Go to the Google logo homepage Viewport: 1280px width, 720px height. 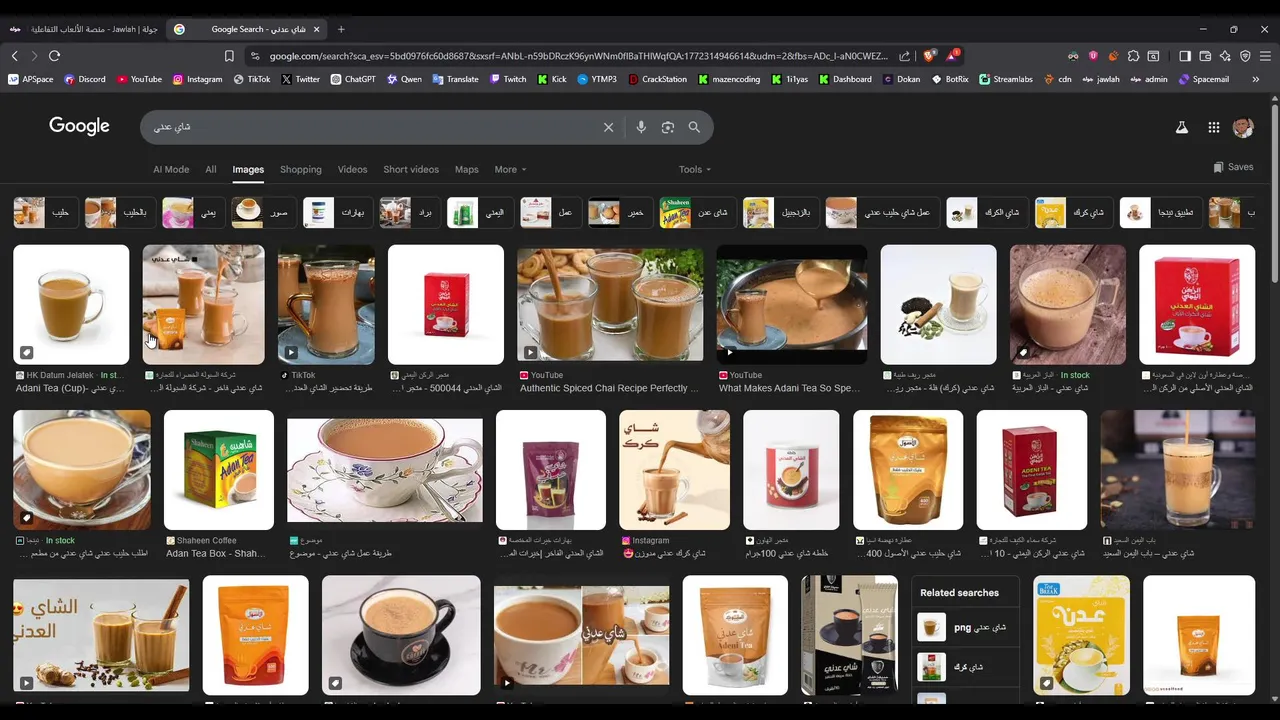pyautogui.click(x=79, y=126)
